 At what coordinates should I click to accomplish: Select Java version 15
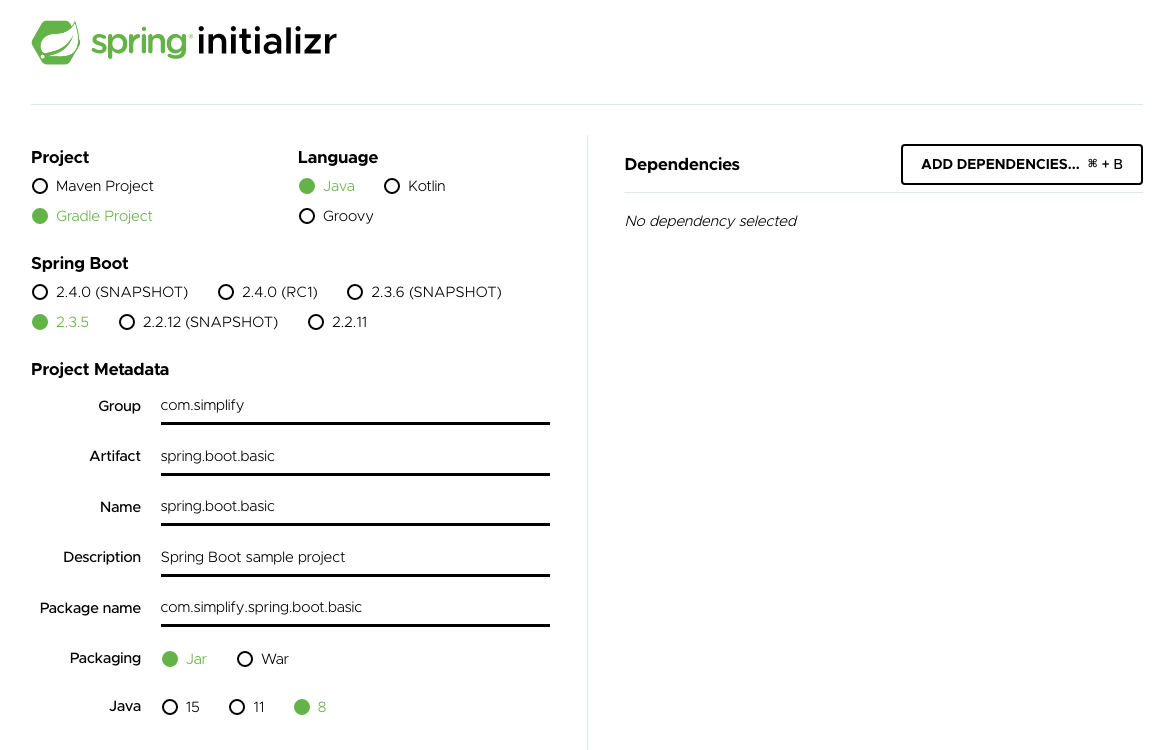click(x=169, y=707)
